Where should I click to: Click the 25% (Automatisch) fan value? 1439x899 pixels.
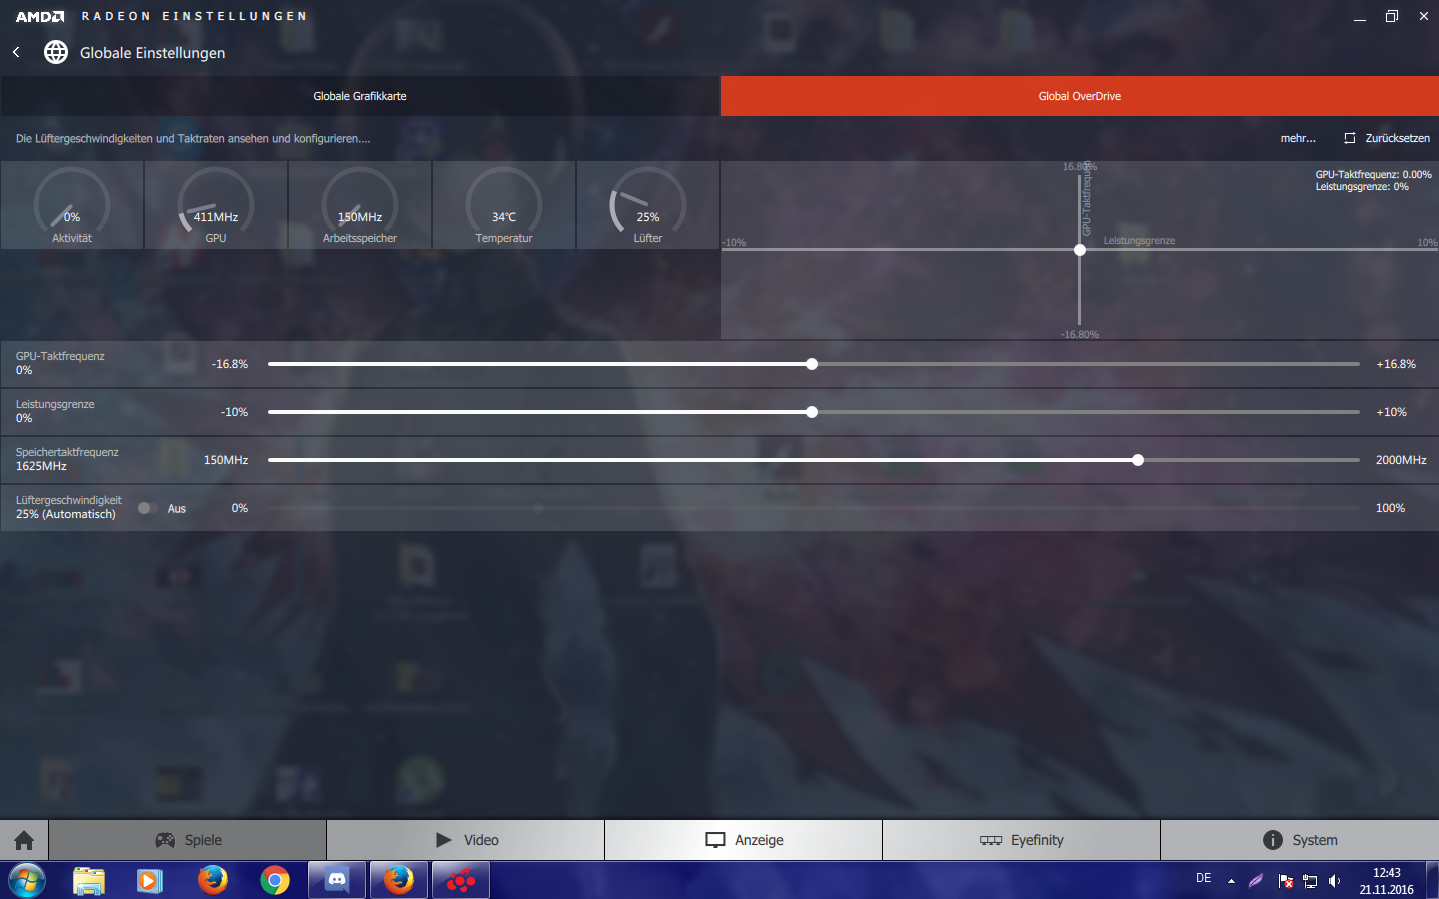tap(66, 514)
